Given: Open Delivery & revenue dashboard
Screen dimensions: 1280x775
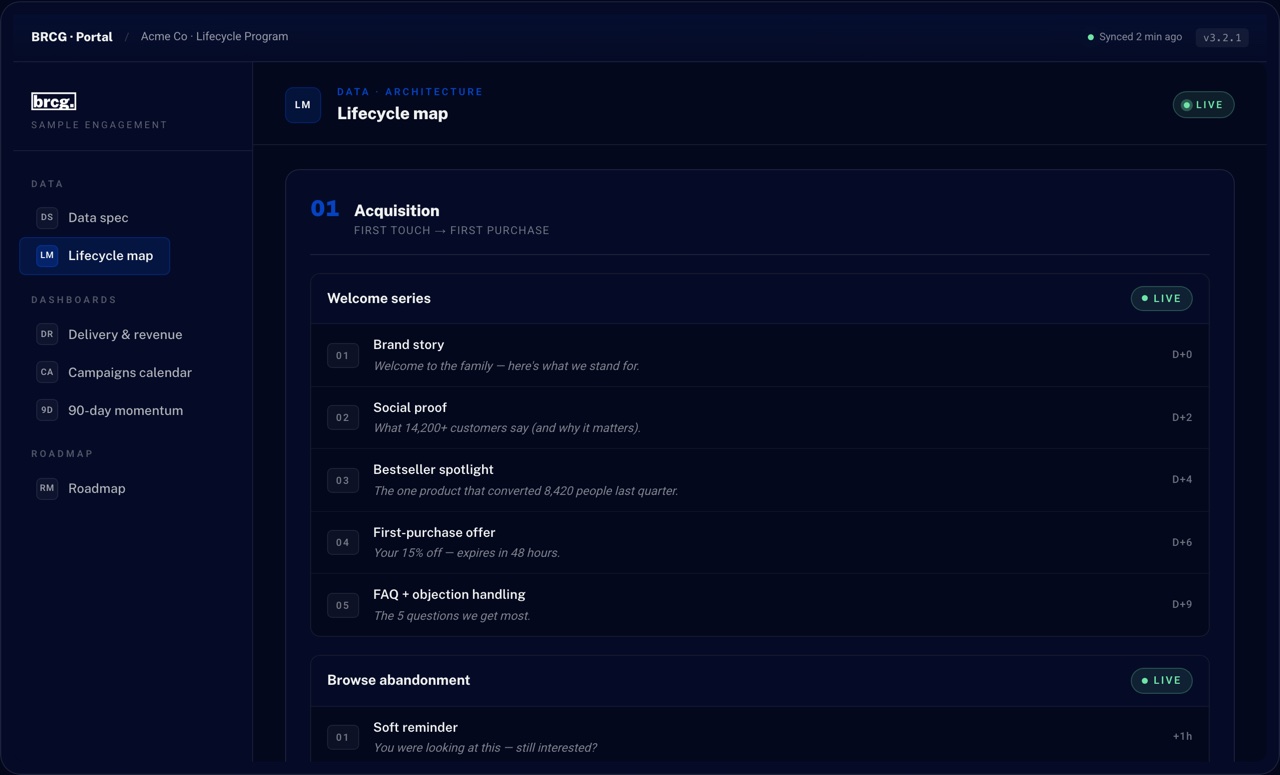Looking at the screenshot, I should pos(109,334).
